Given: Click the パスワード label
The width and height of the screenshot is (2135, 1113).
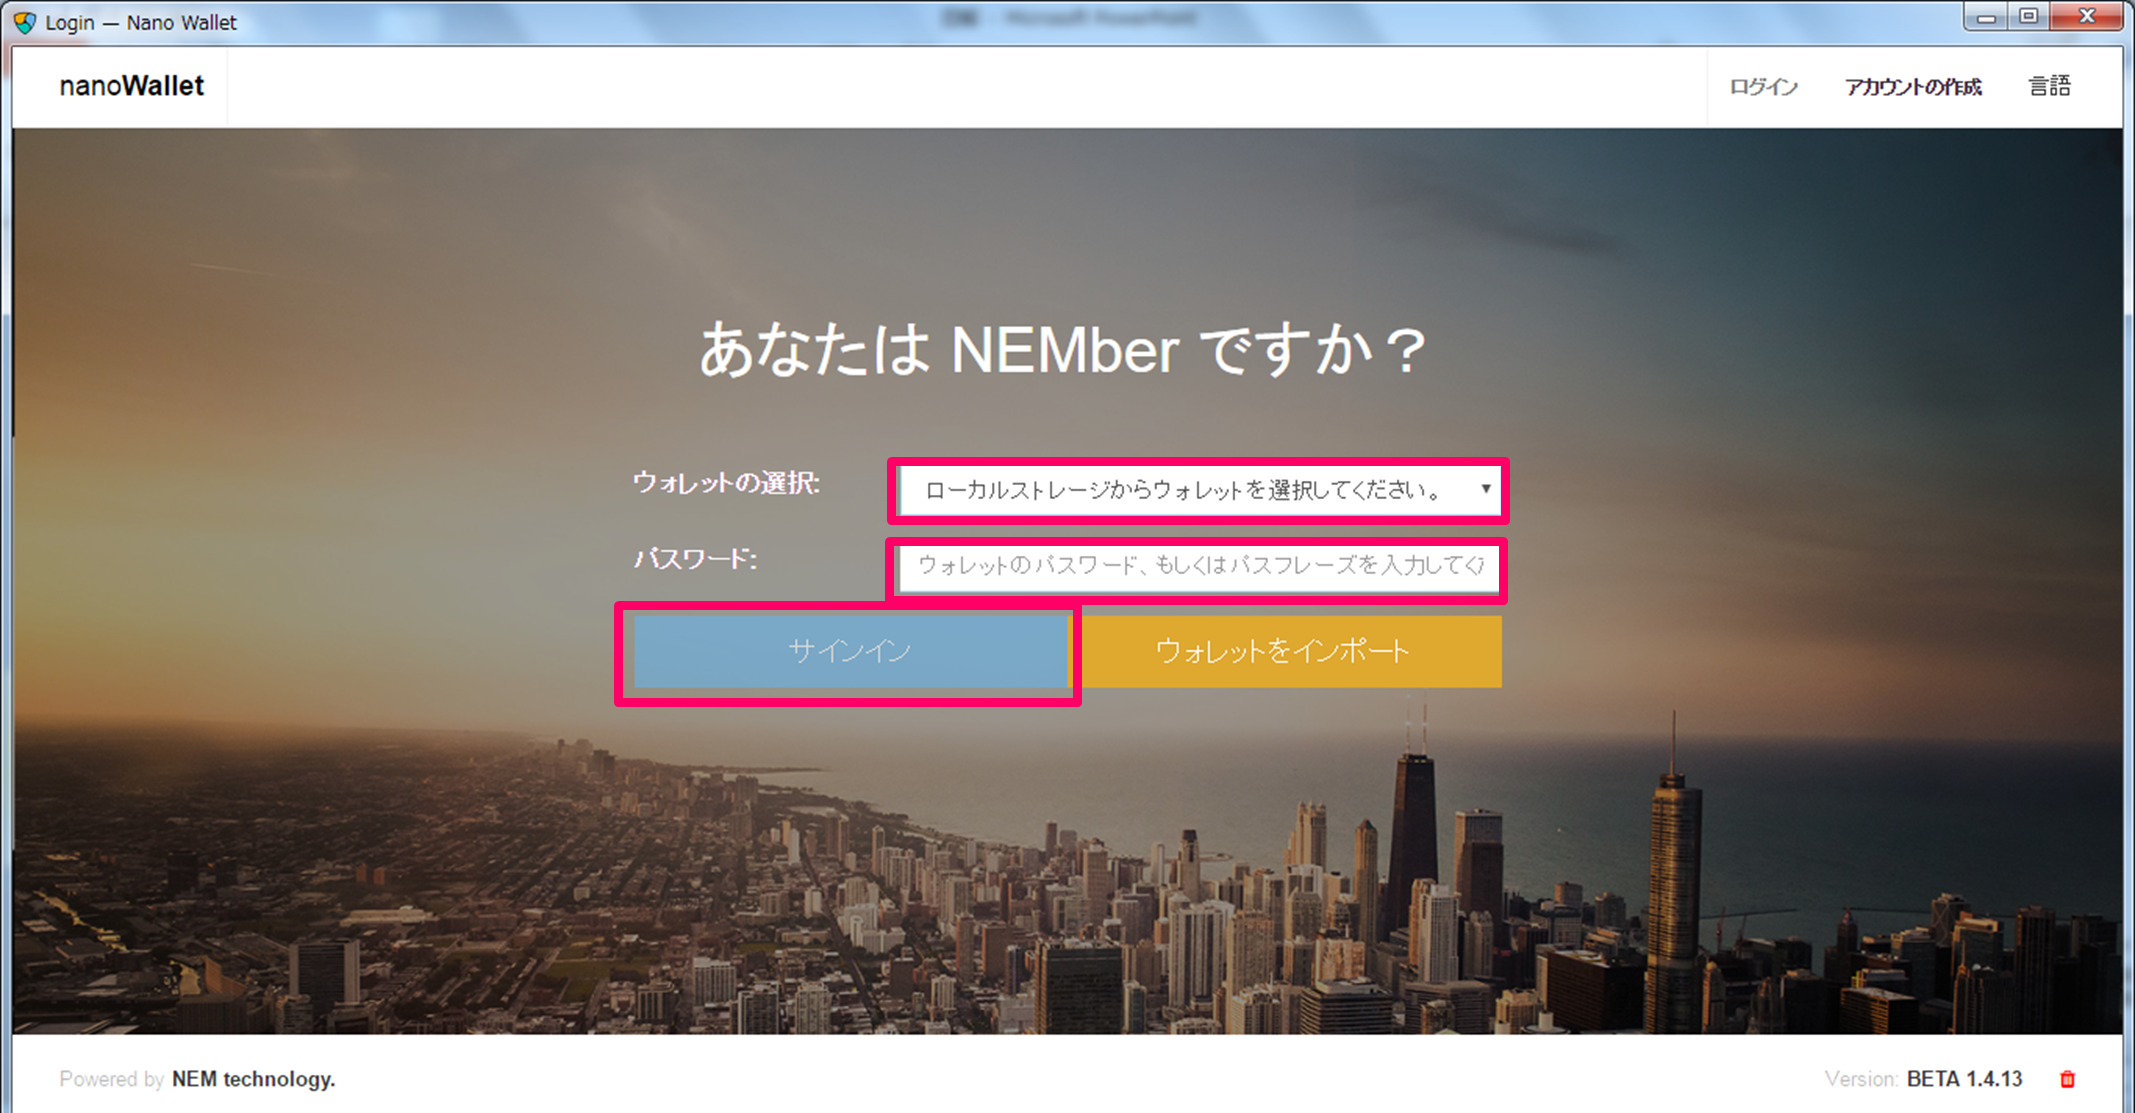Looking at the screenshot, I should point(695,559).
